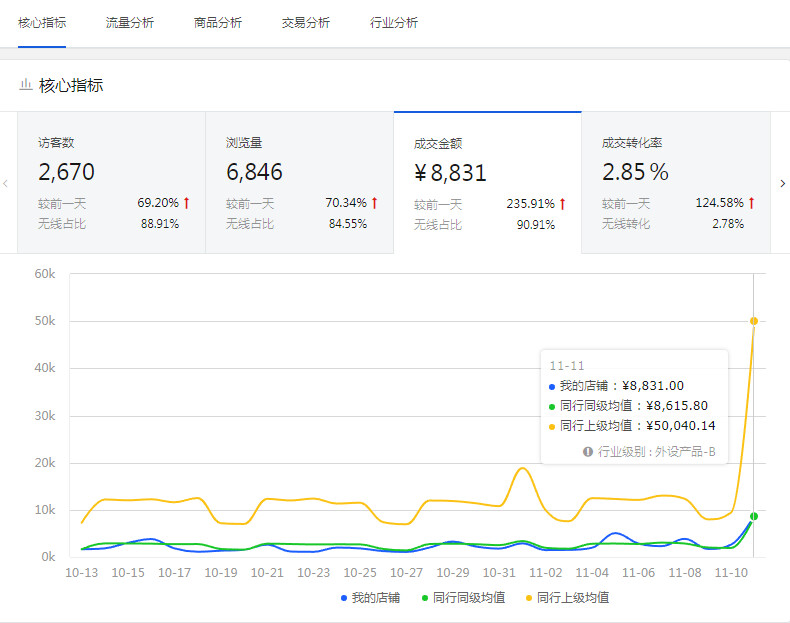The height and width of the screenshot is (623, 790).
Task: Select the 核心指标 tab
Action: tap(42, 23)
